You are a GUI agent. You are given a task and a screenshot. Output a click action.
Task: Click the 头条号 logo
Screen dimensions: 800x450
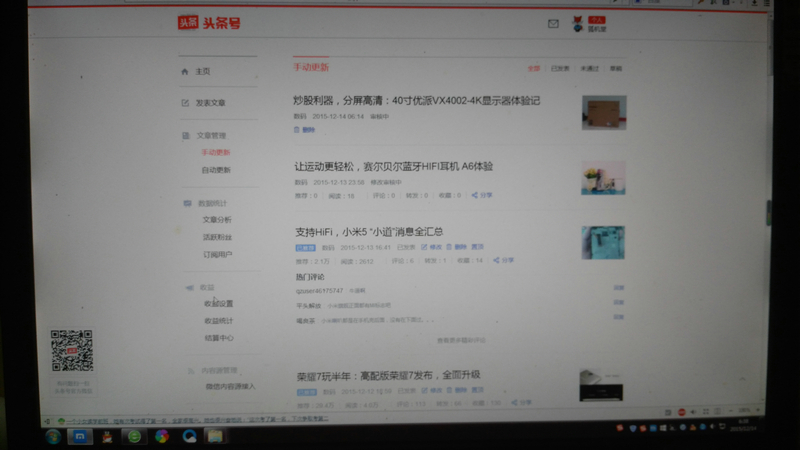[x=209, y=22]
